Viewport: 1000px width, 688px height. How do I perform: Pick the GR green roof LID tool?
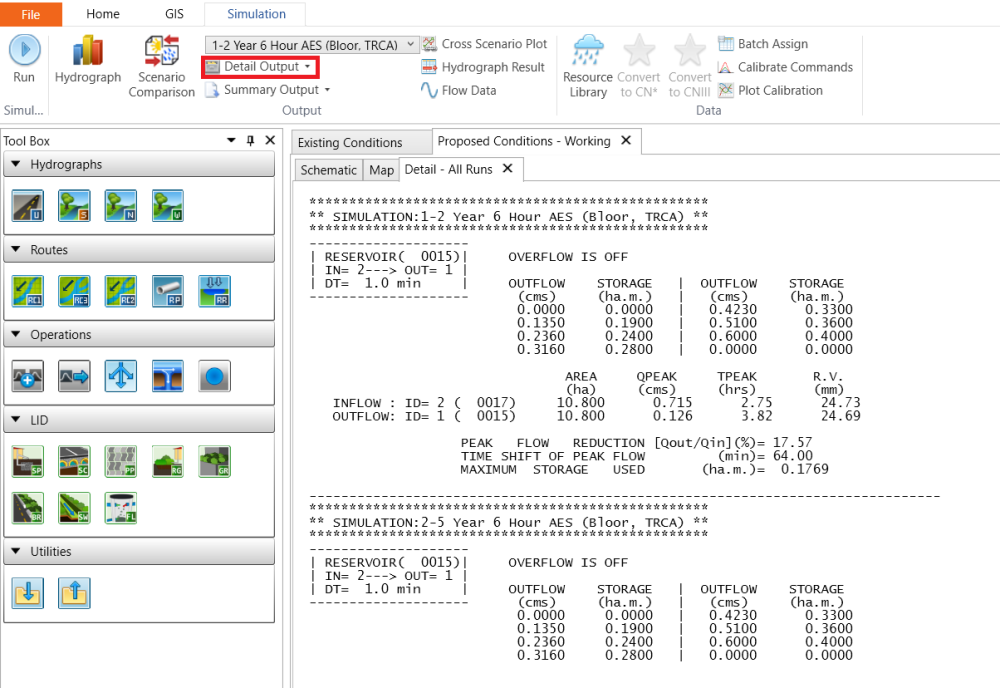click(214, 462)
